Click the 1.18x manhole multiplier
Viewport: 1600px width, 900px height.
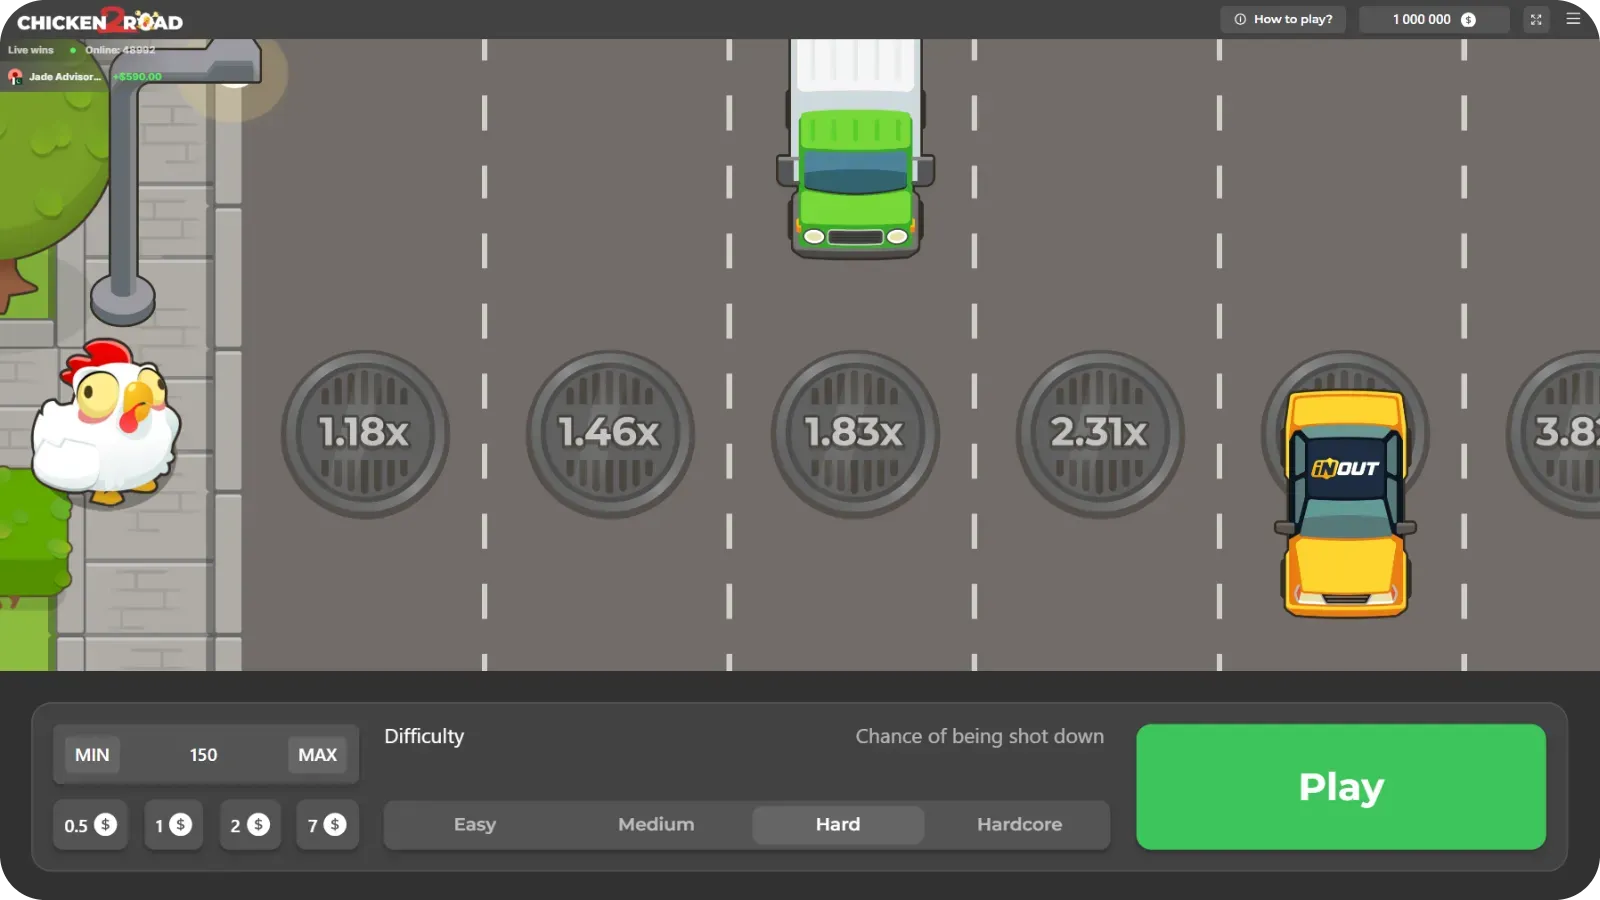[365, 433]
